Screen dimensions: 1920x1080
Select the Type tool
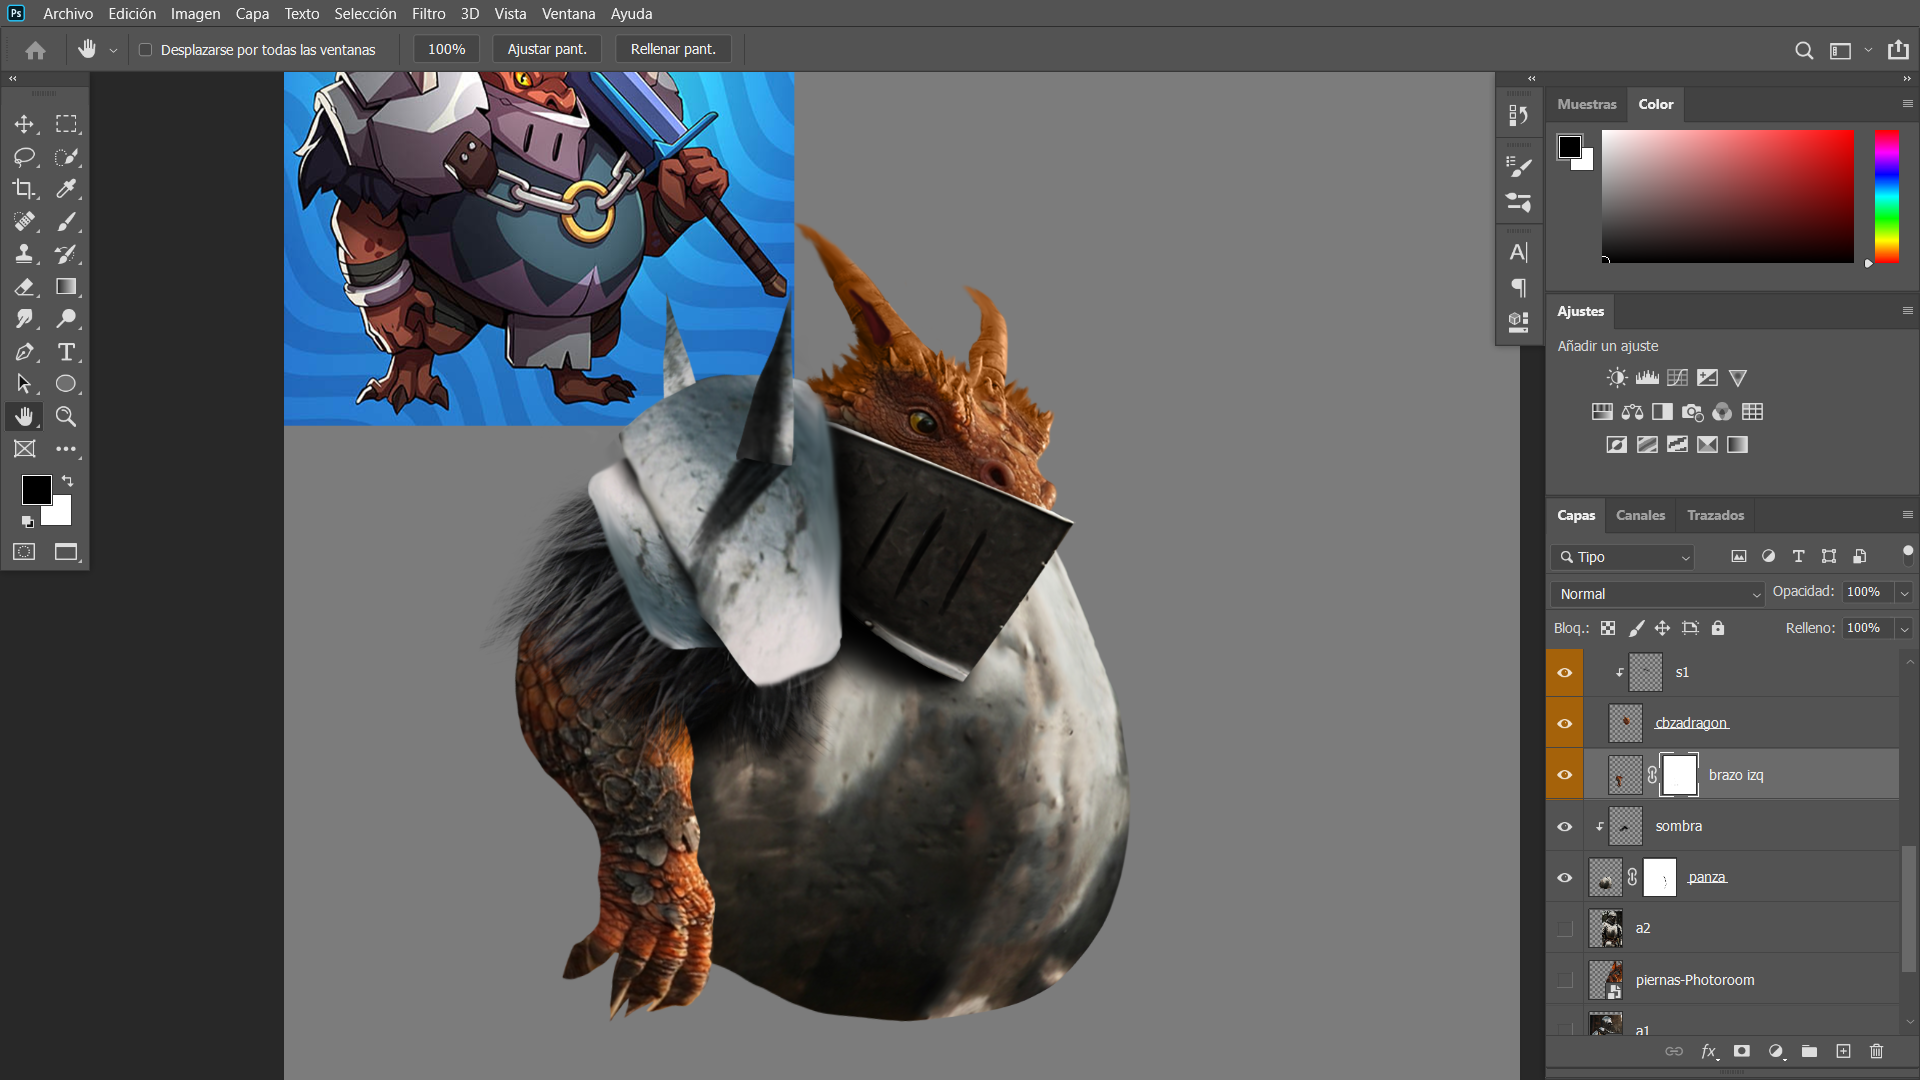(66, 352)
